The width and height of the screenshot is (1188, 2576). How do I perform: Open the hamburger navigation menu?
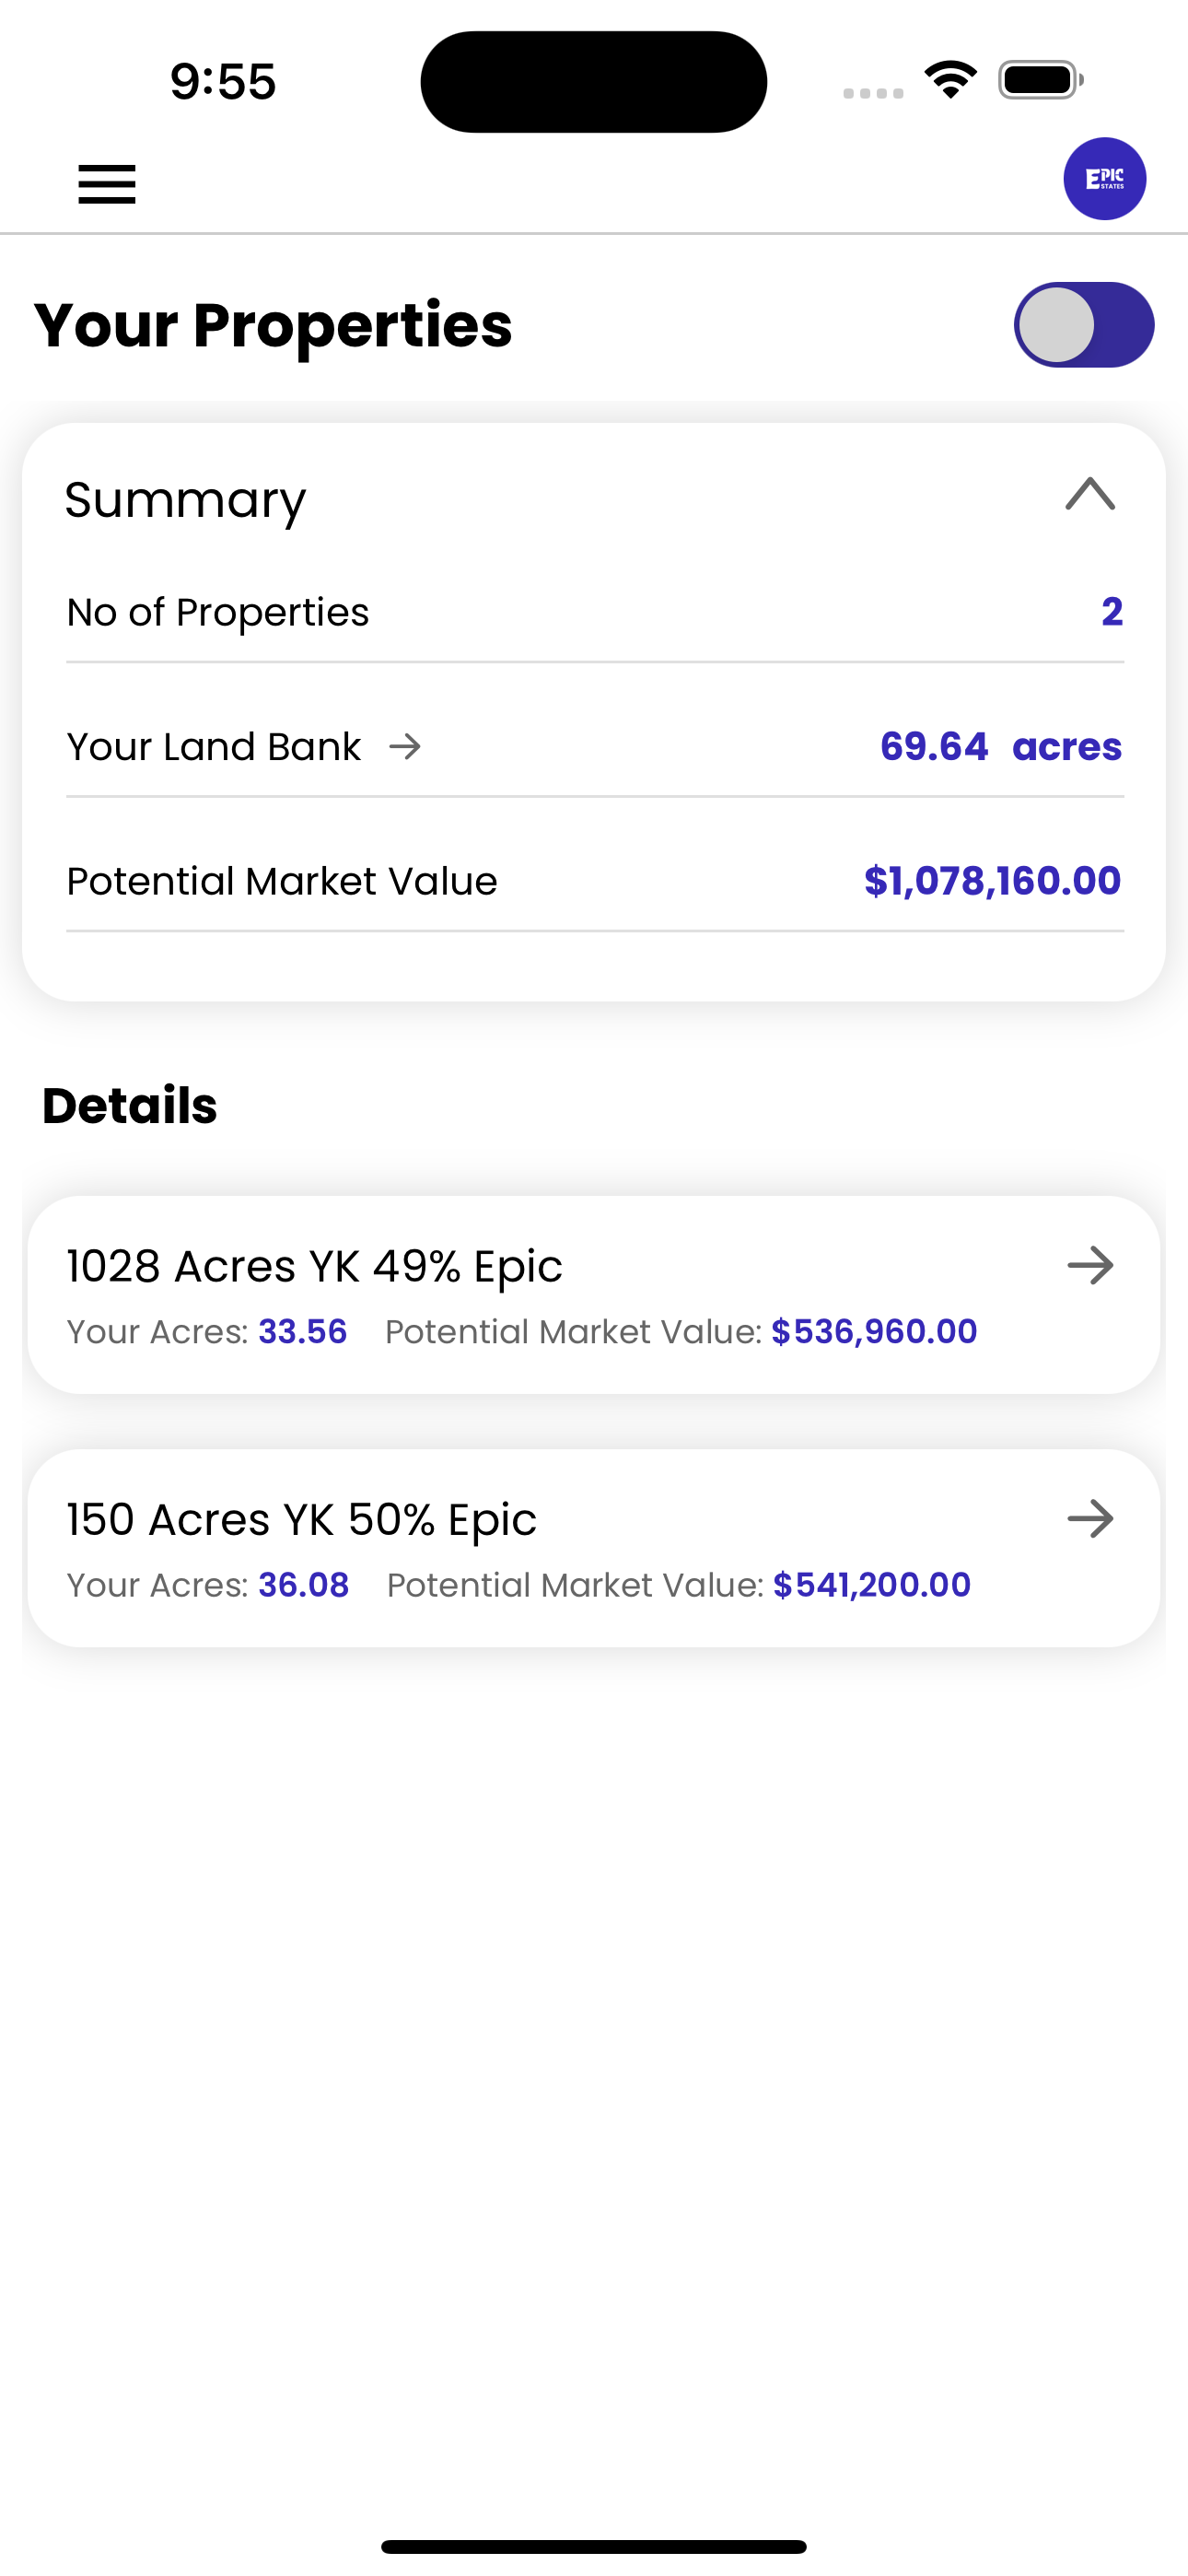pyautogui.click(x=107, y=184)
